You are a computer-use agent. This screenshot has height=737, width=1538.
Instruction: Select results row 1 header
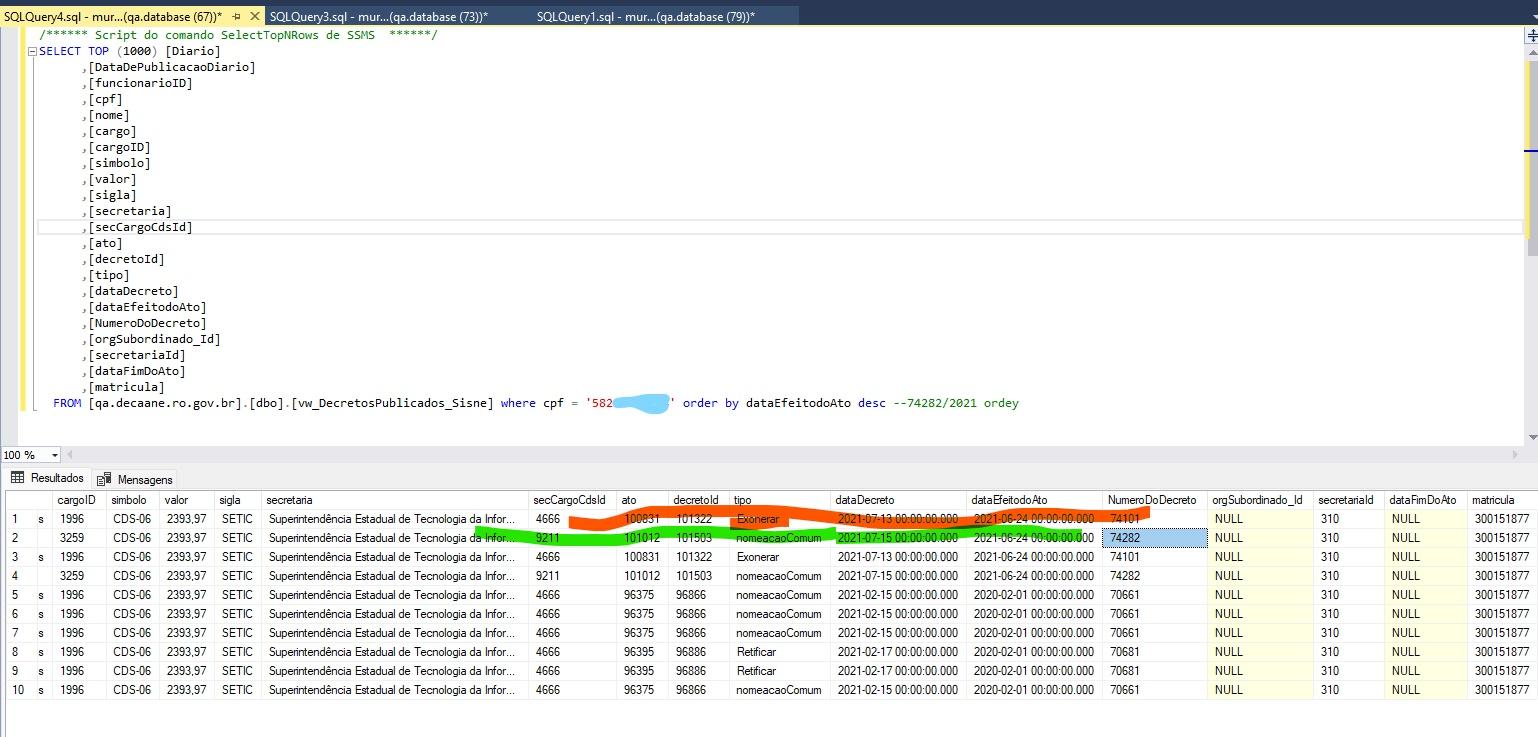coord(19,519)
